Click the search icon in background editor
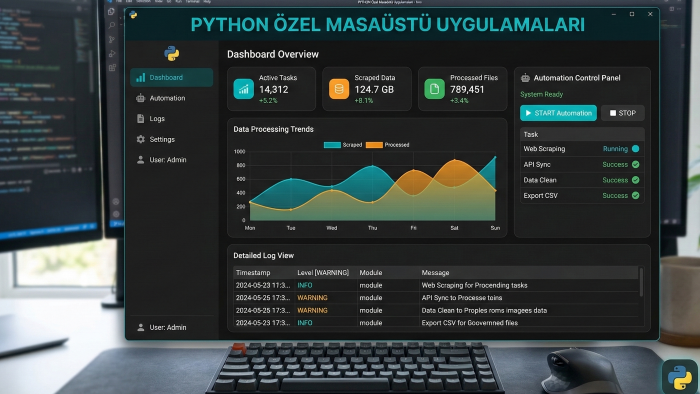The image size is (700, 394). point(112,25)
